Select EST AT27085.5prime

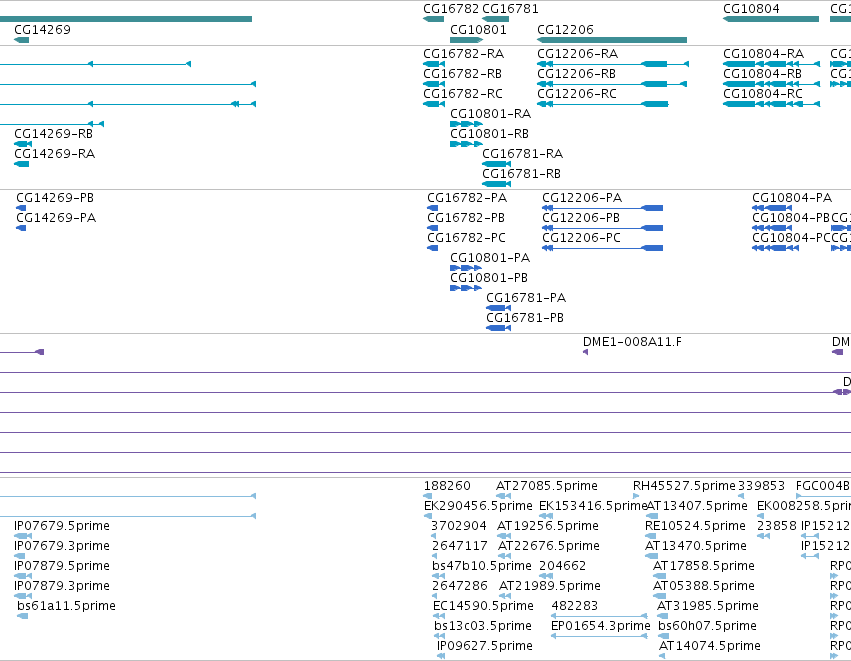tap(547, 486)
